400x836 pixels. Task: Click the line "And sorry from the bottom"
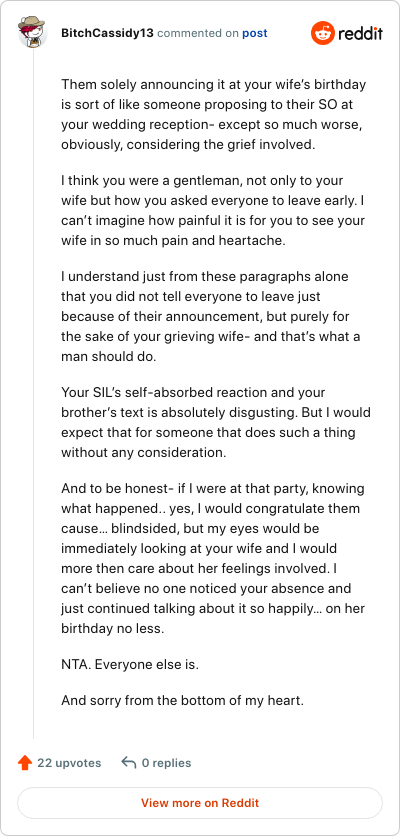pyautogui.click(x=182, y=700)
